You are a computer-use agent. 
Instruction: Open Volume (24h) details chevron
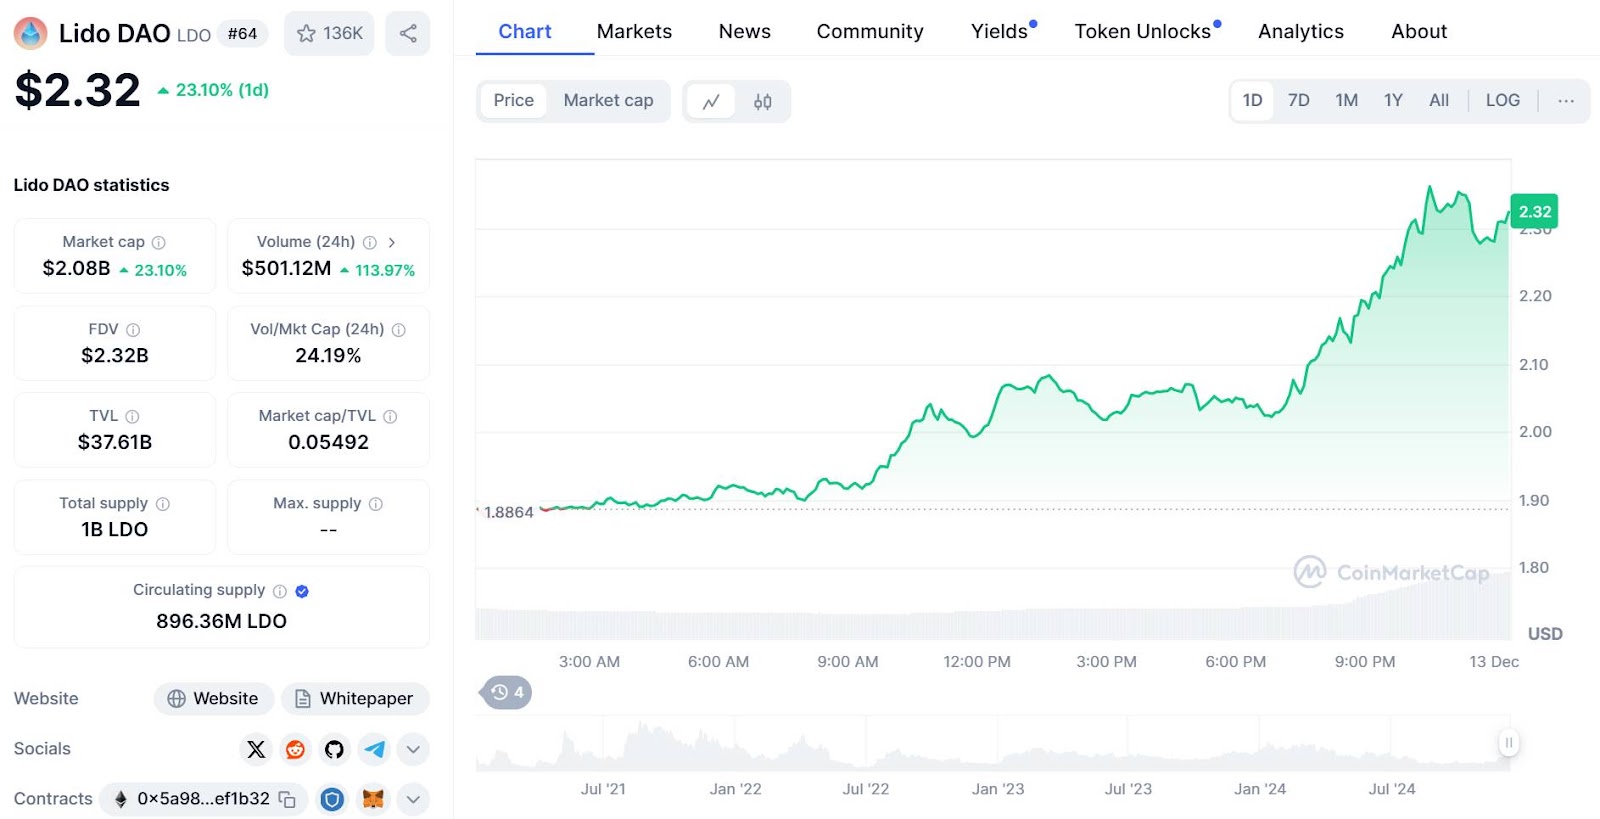click(x=392, y=242)
